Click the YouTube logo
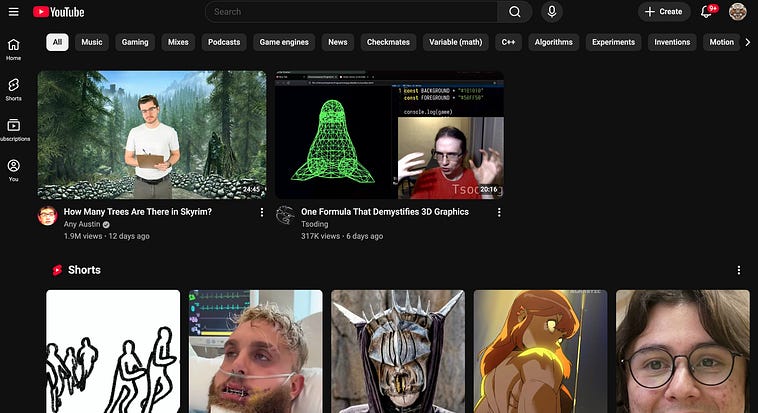 tap(58, 12)
